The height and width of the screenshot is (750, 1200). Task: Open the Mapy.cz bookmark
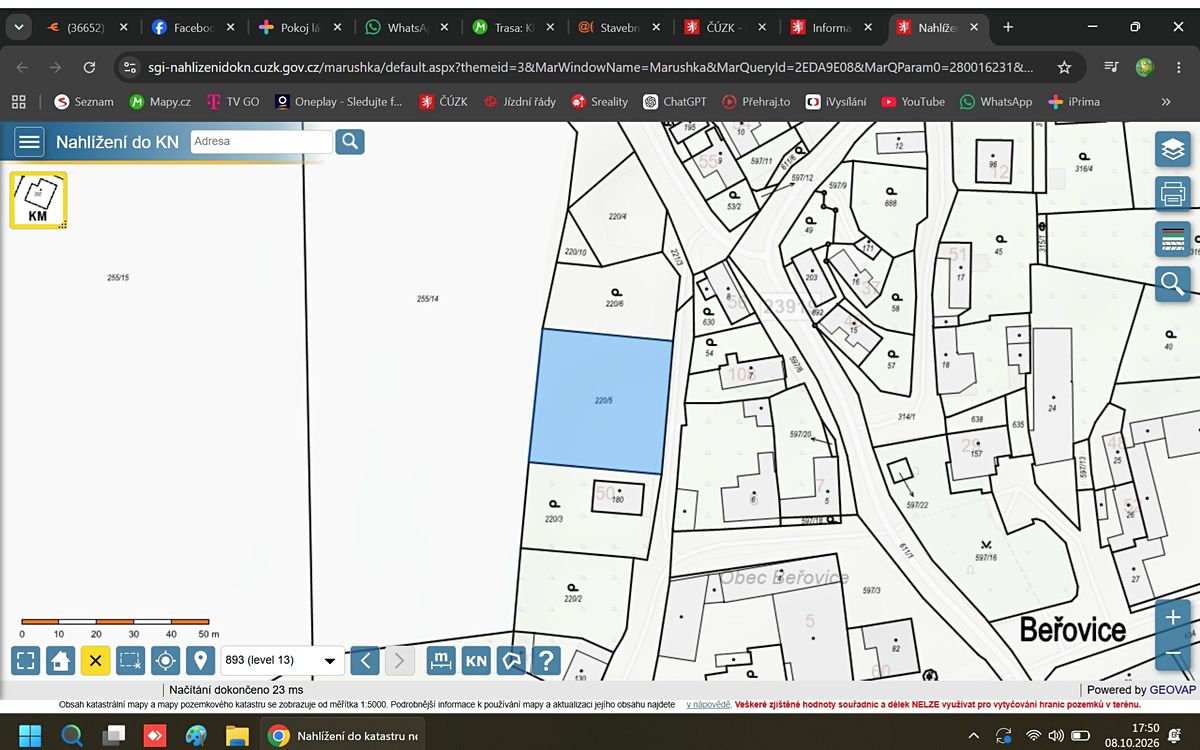(160, 101)
